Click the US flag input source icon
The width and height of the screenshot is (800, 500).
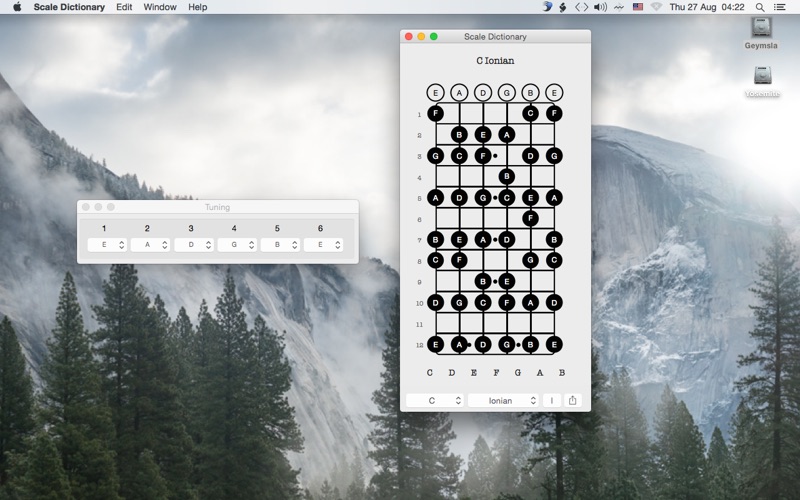pyautogui.click(x=638, y=7)
